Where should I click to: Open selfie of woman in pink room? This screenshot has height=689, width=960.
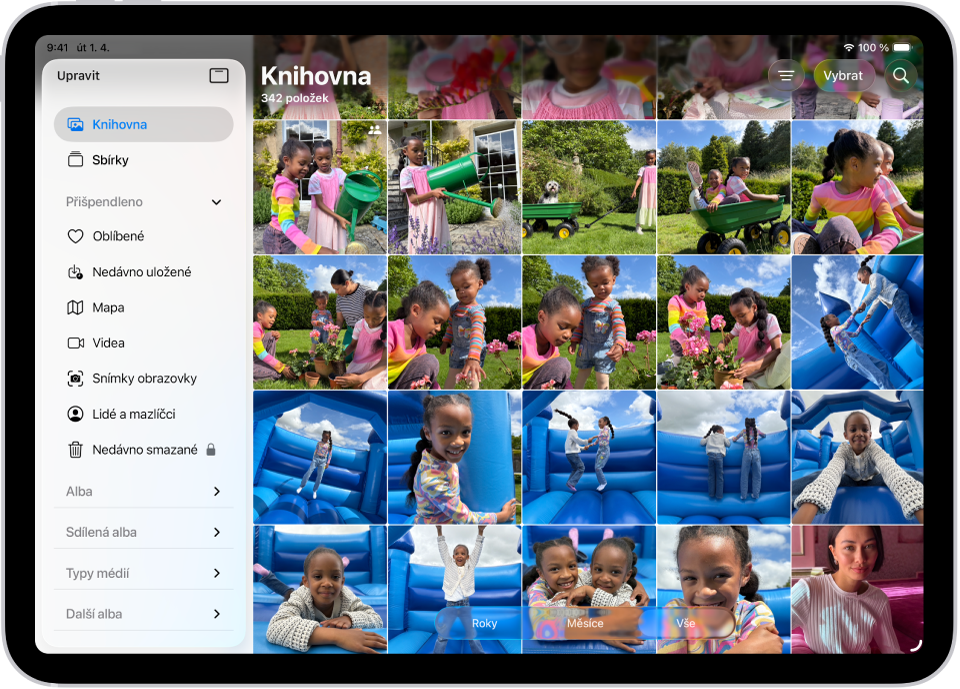tap(857, 589)
